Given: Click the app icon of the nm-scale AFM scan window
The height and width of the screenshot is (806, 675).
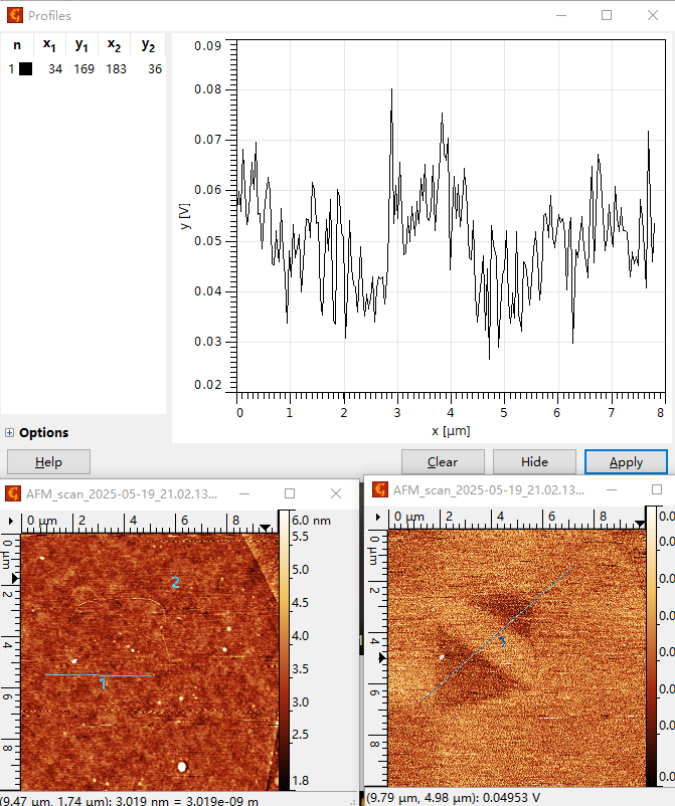Looking at the screenshot, I should [14, 493].
